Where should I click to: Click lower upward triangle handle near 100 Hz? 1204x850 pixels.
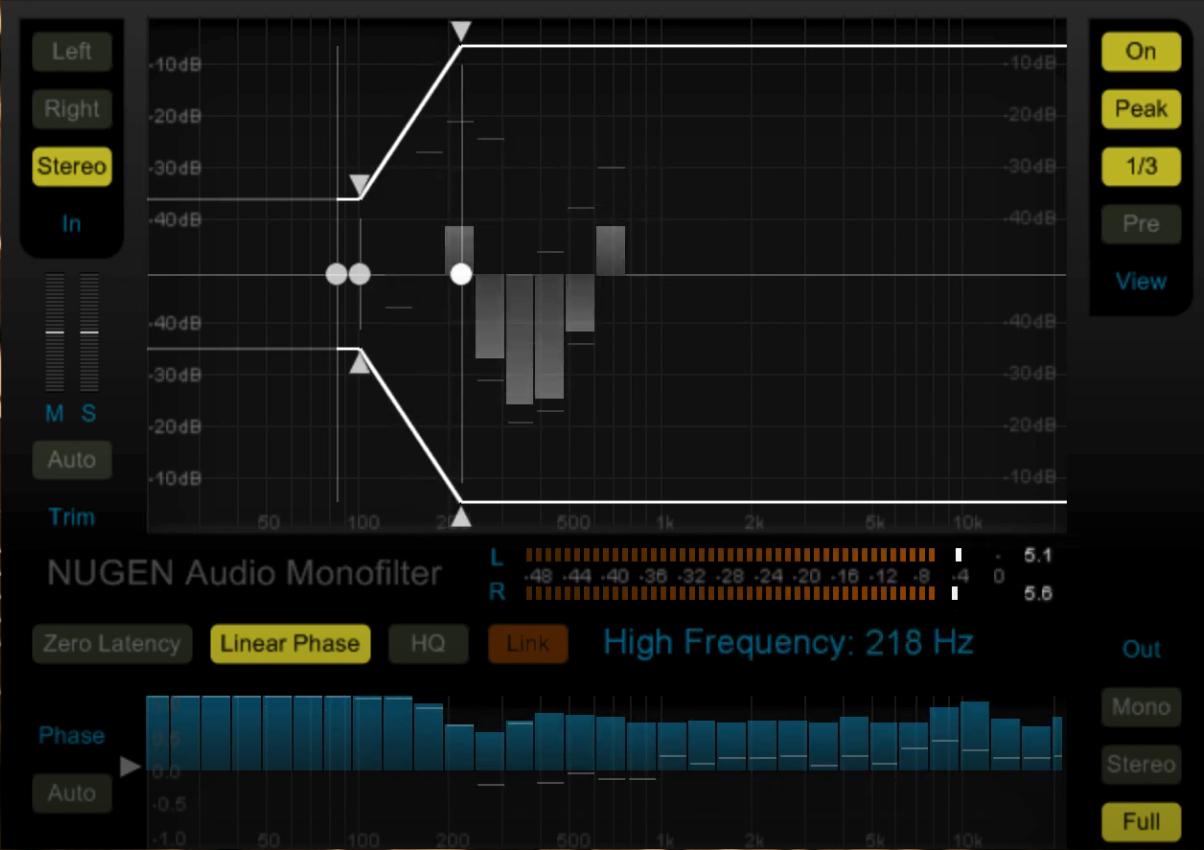pyautogui.click(x=360, y=363)
